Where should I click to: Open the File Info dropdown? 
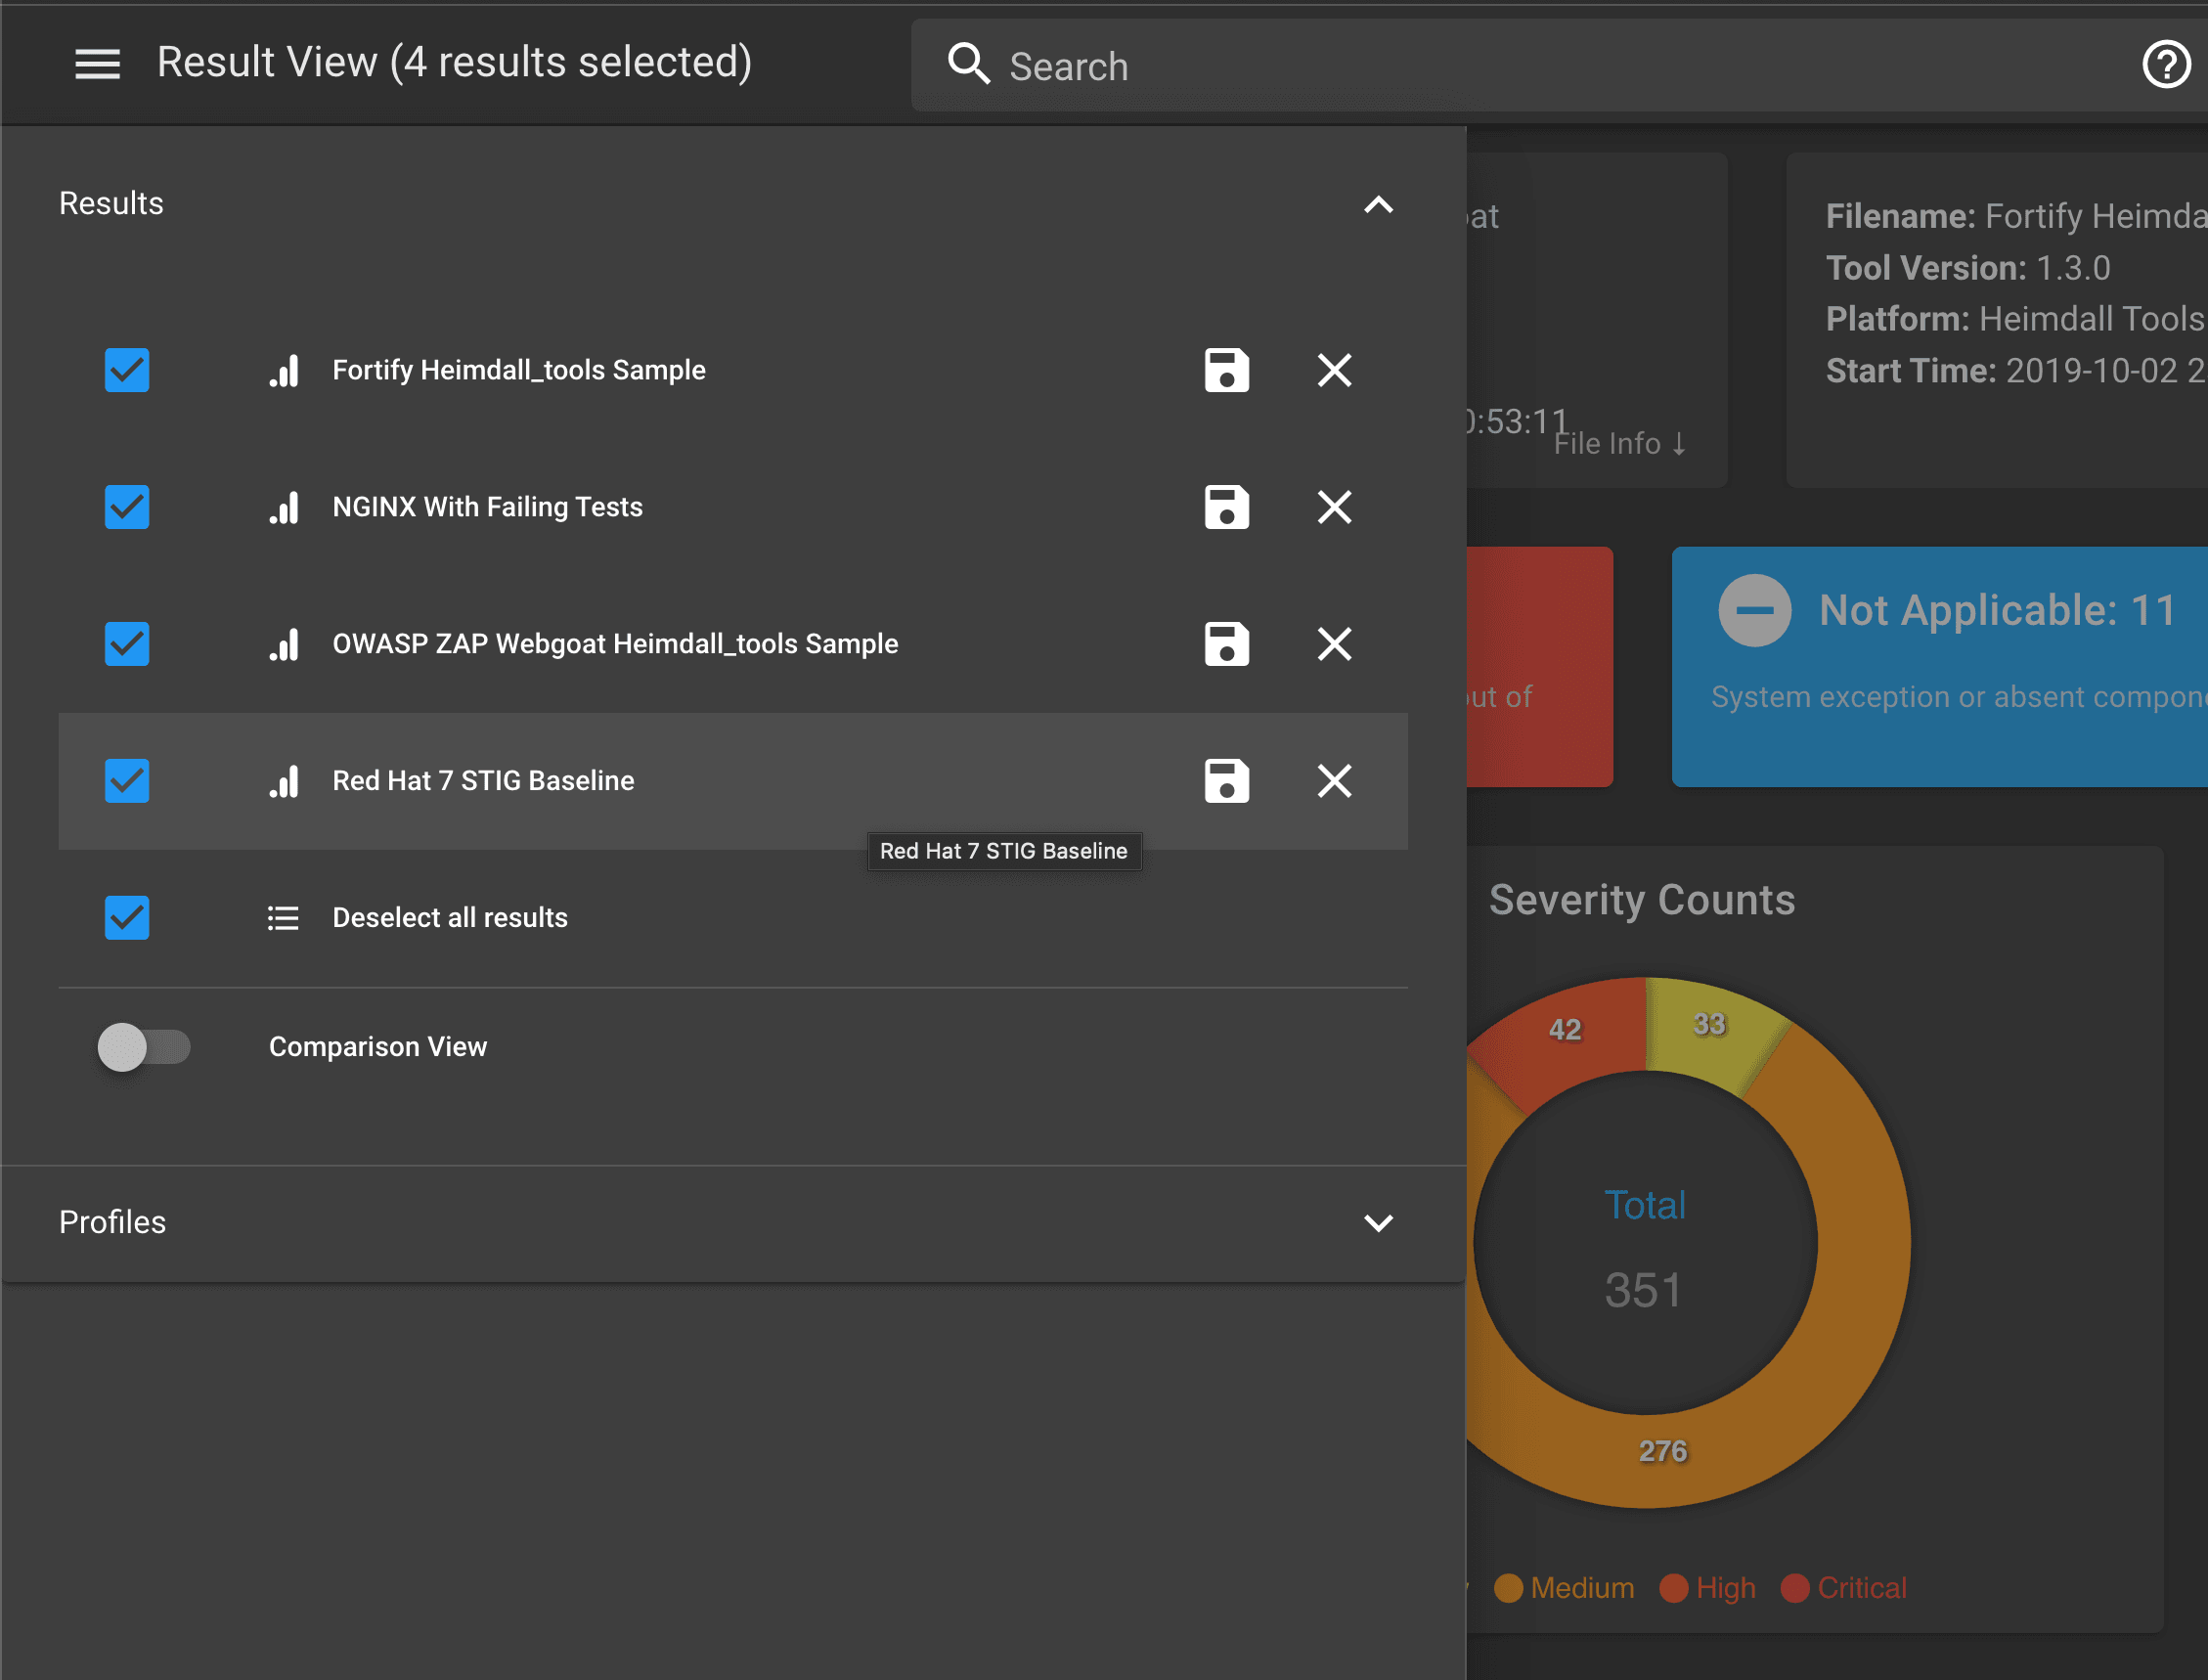pyautogui.click(x=1618, y=442)
